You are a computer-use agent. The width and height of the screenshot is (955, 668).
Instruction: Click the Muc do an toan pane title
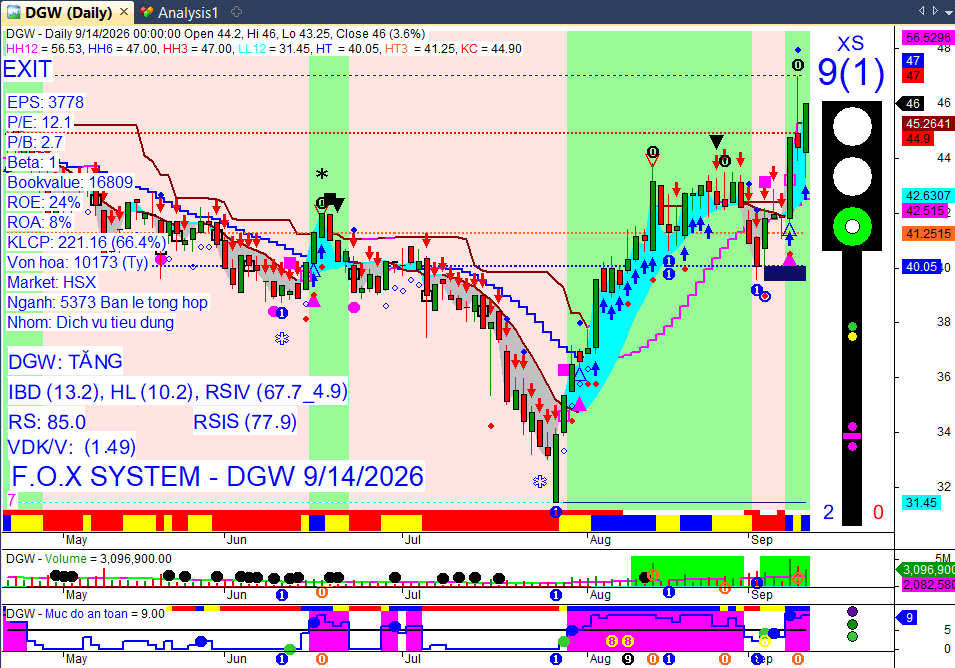(86, 614)
